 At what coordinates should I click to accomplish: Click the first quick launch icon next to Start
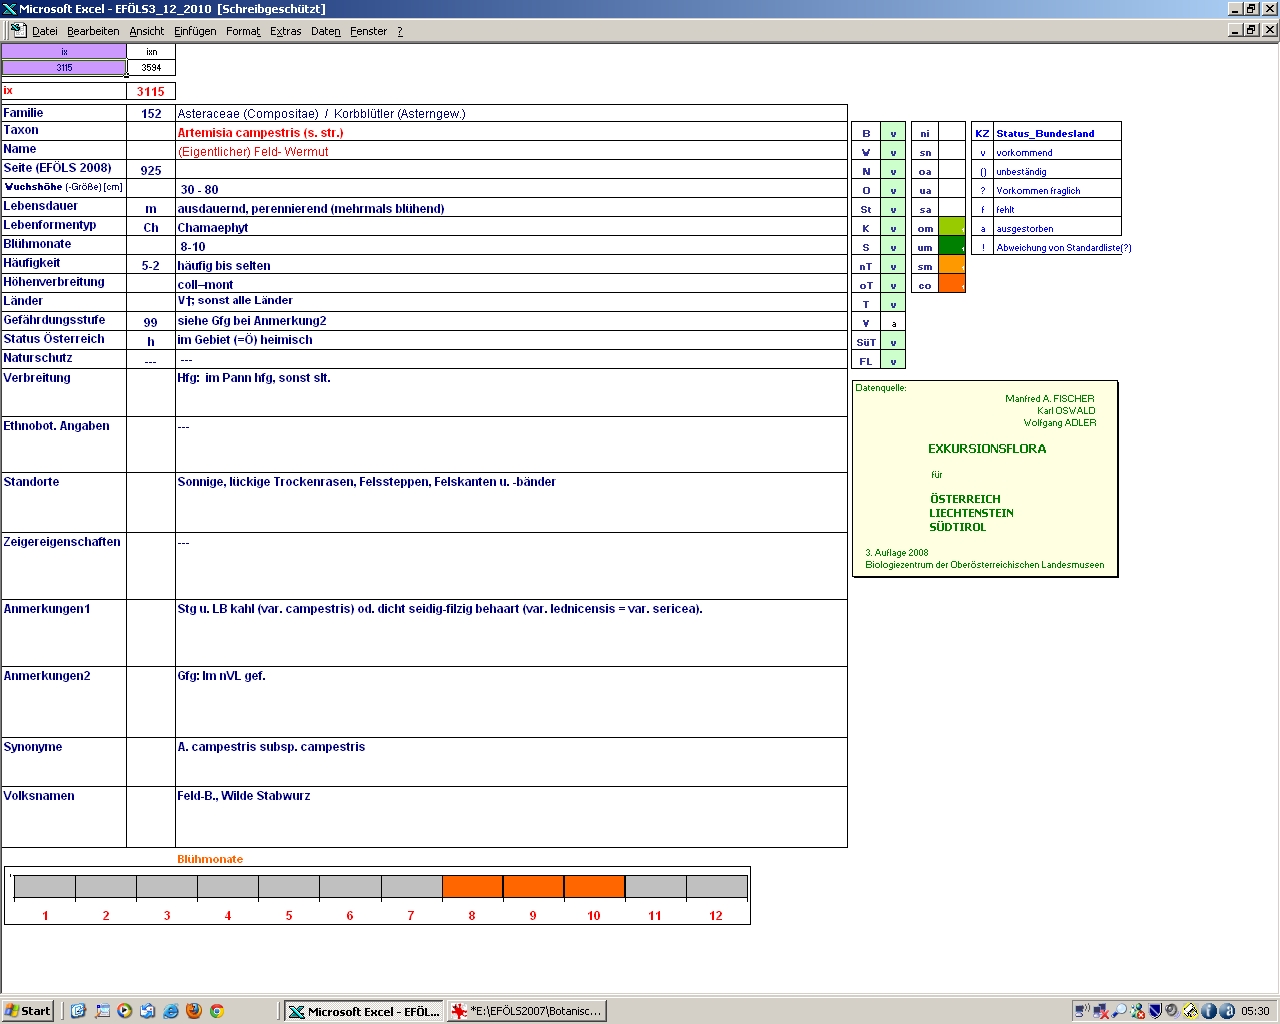78,1011
